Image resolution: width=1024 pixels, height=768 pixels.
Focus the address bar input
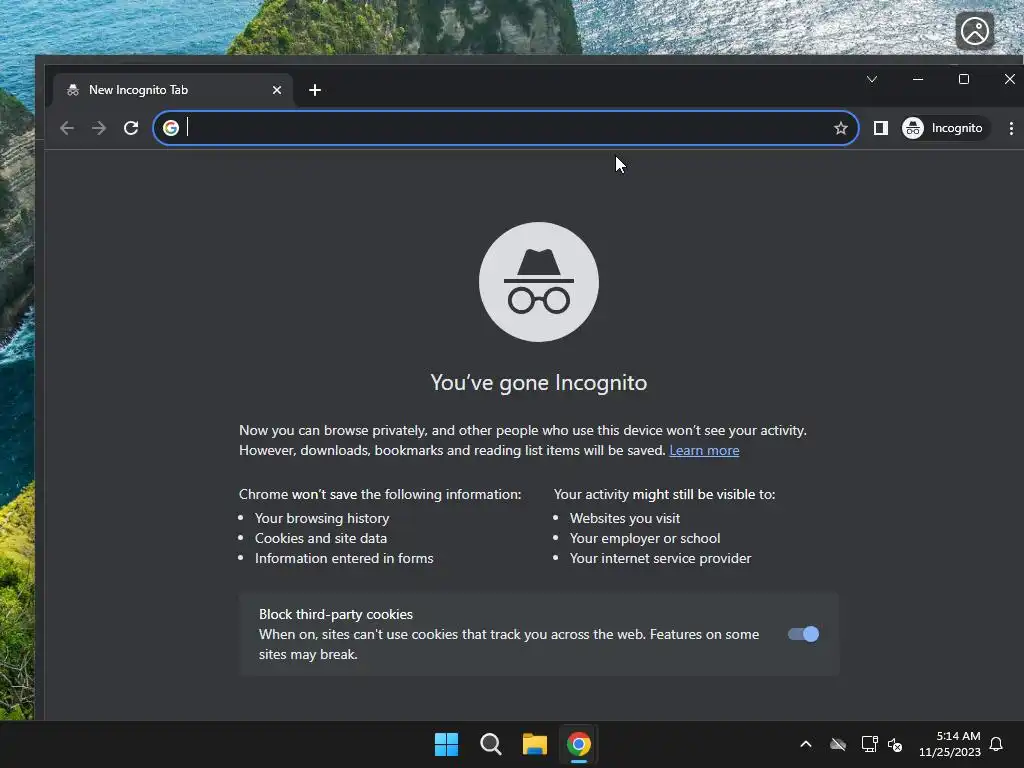(x=506, y=128)
